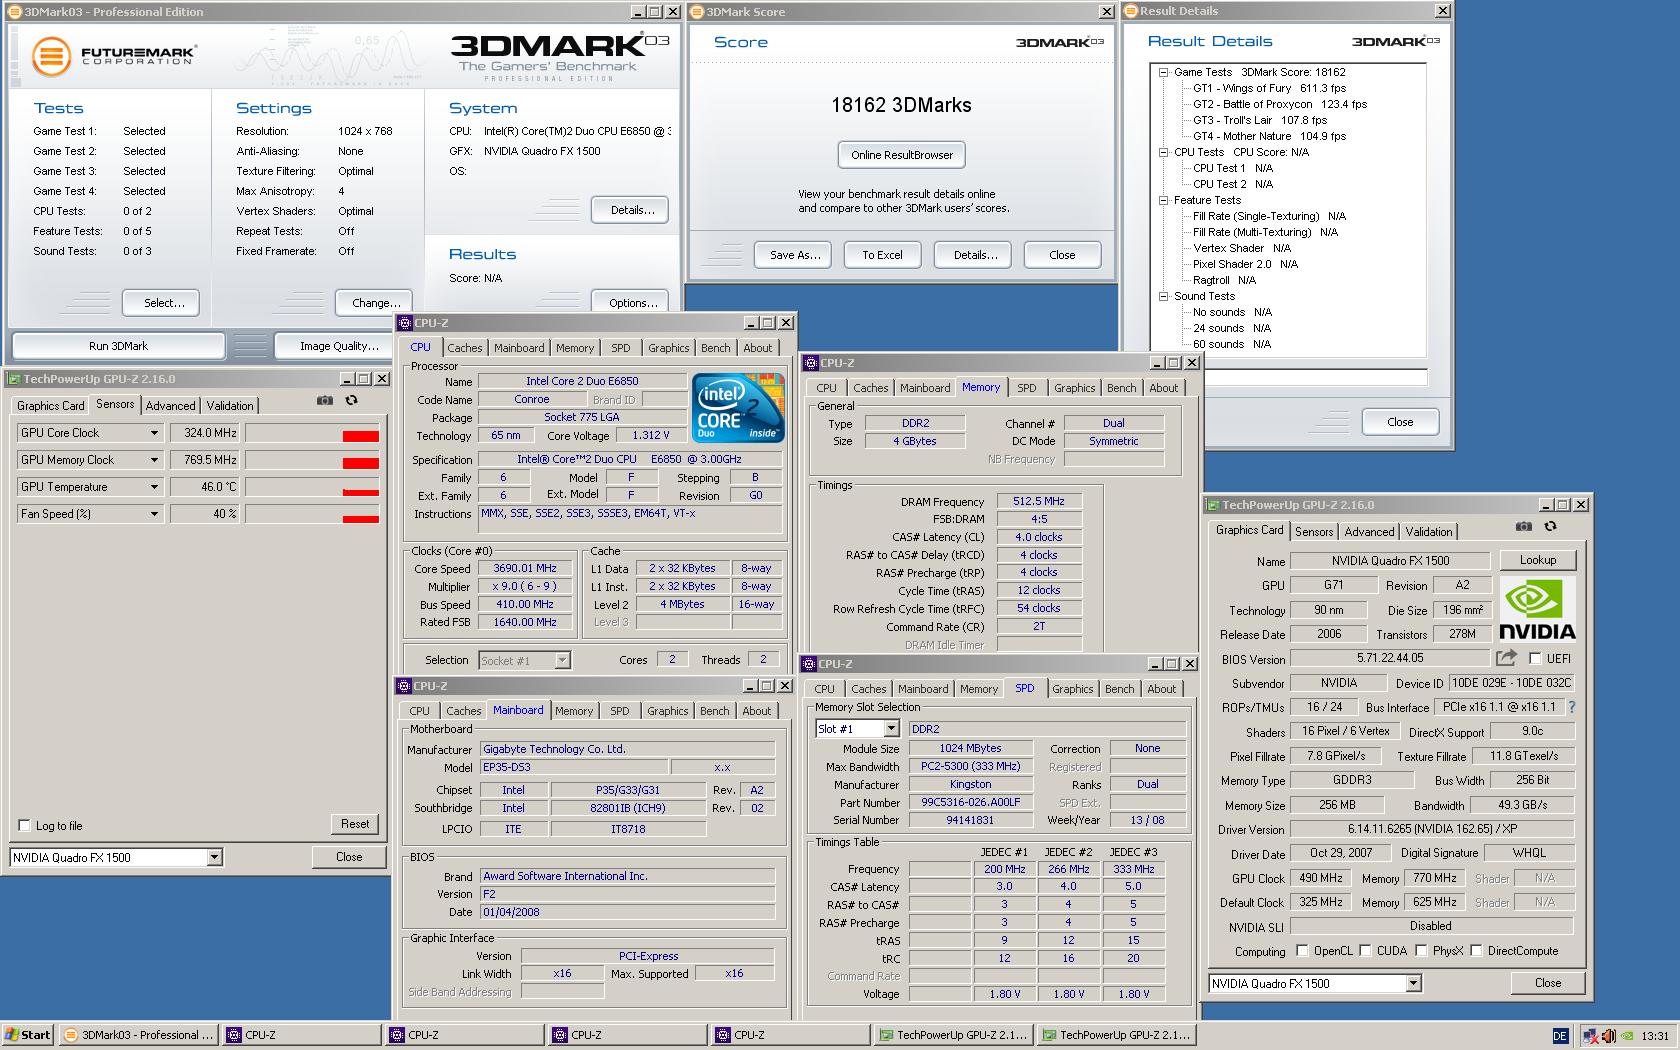Click the To Excel button

882,255
